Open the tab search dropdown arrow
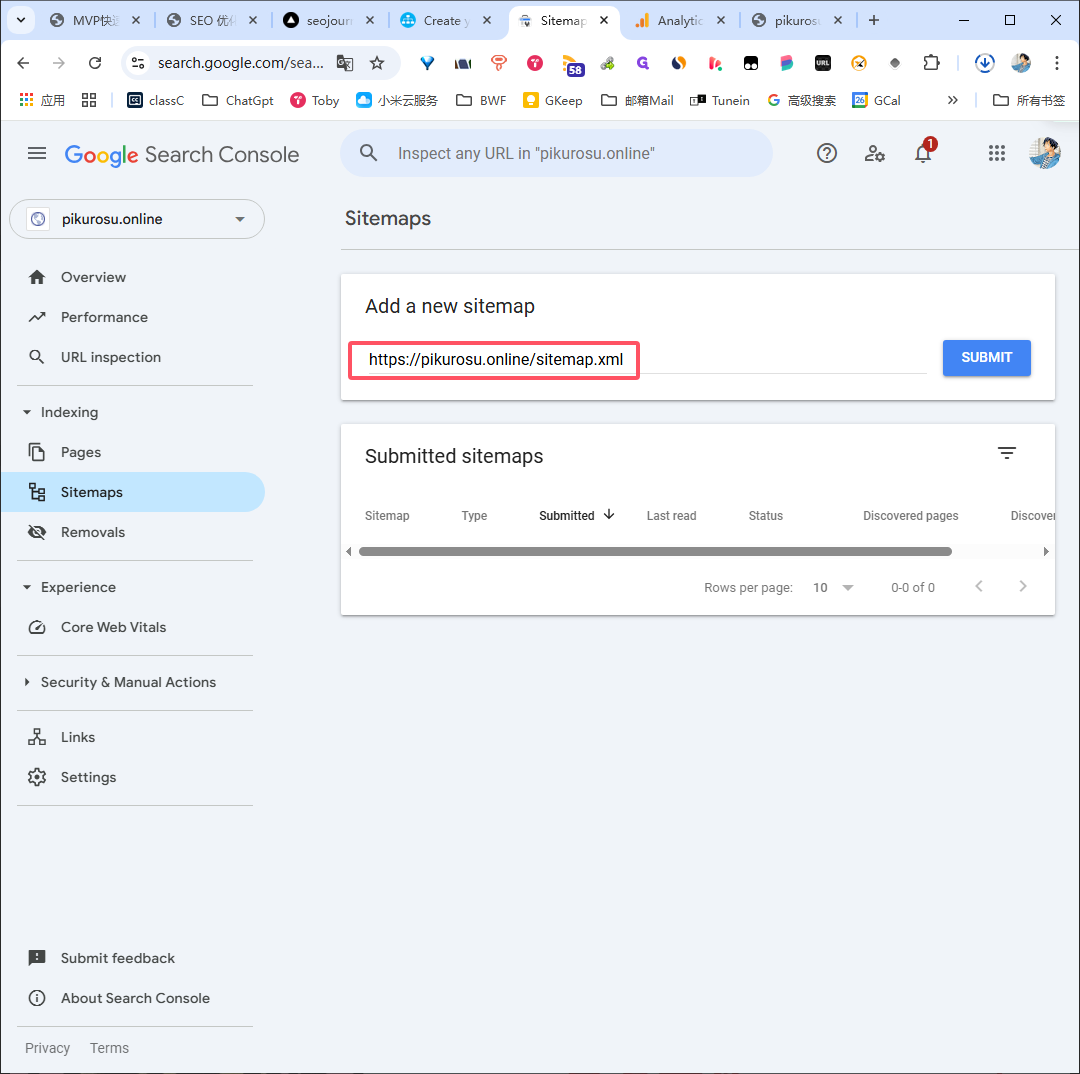Viewport: 1080px width, 1074px height. 21,21
